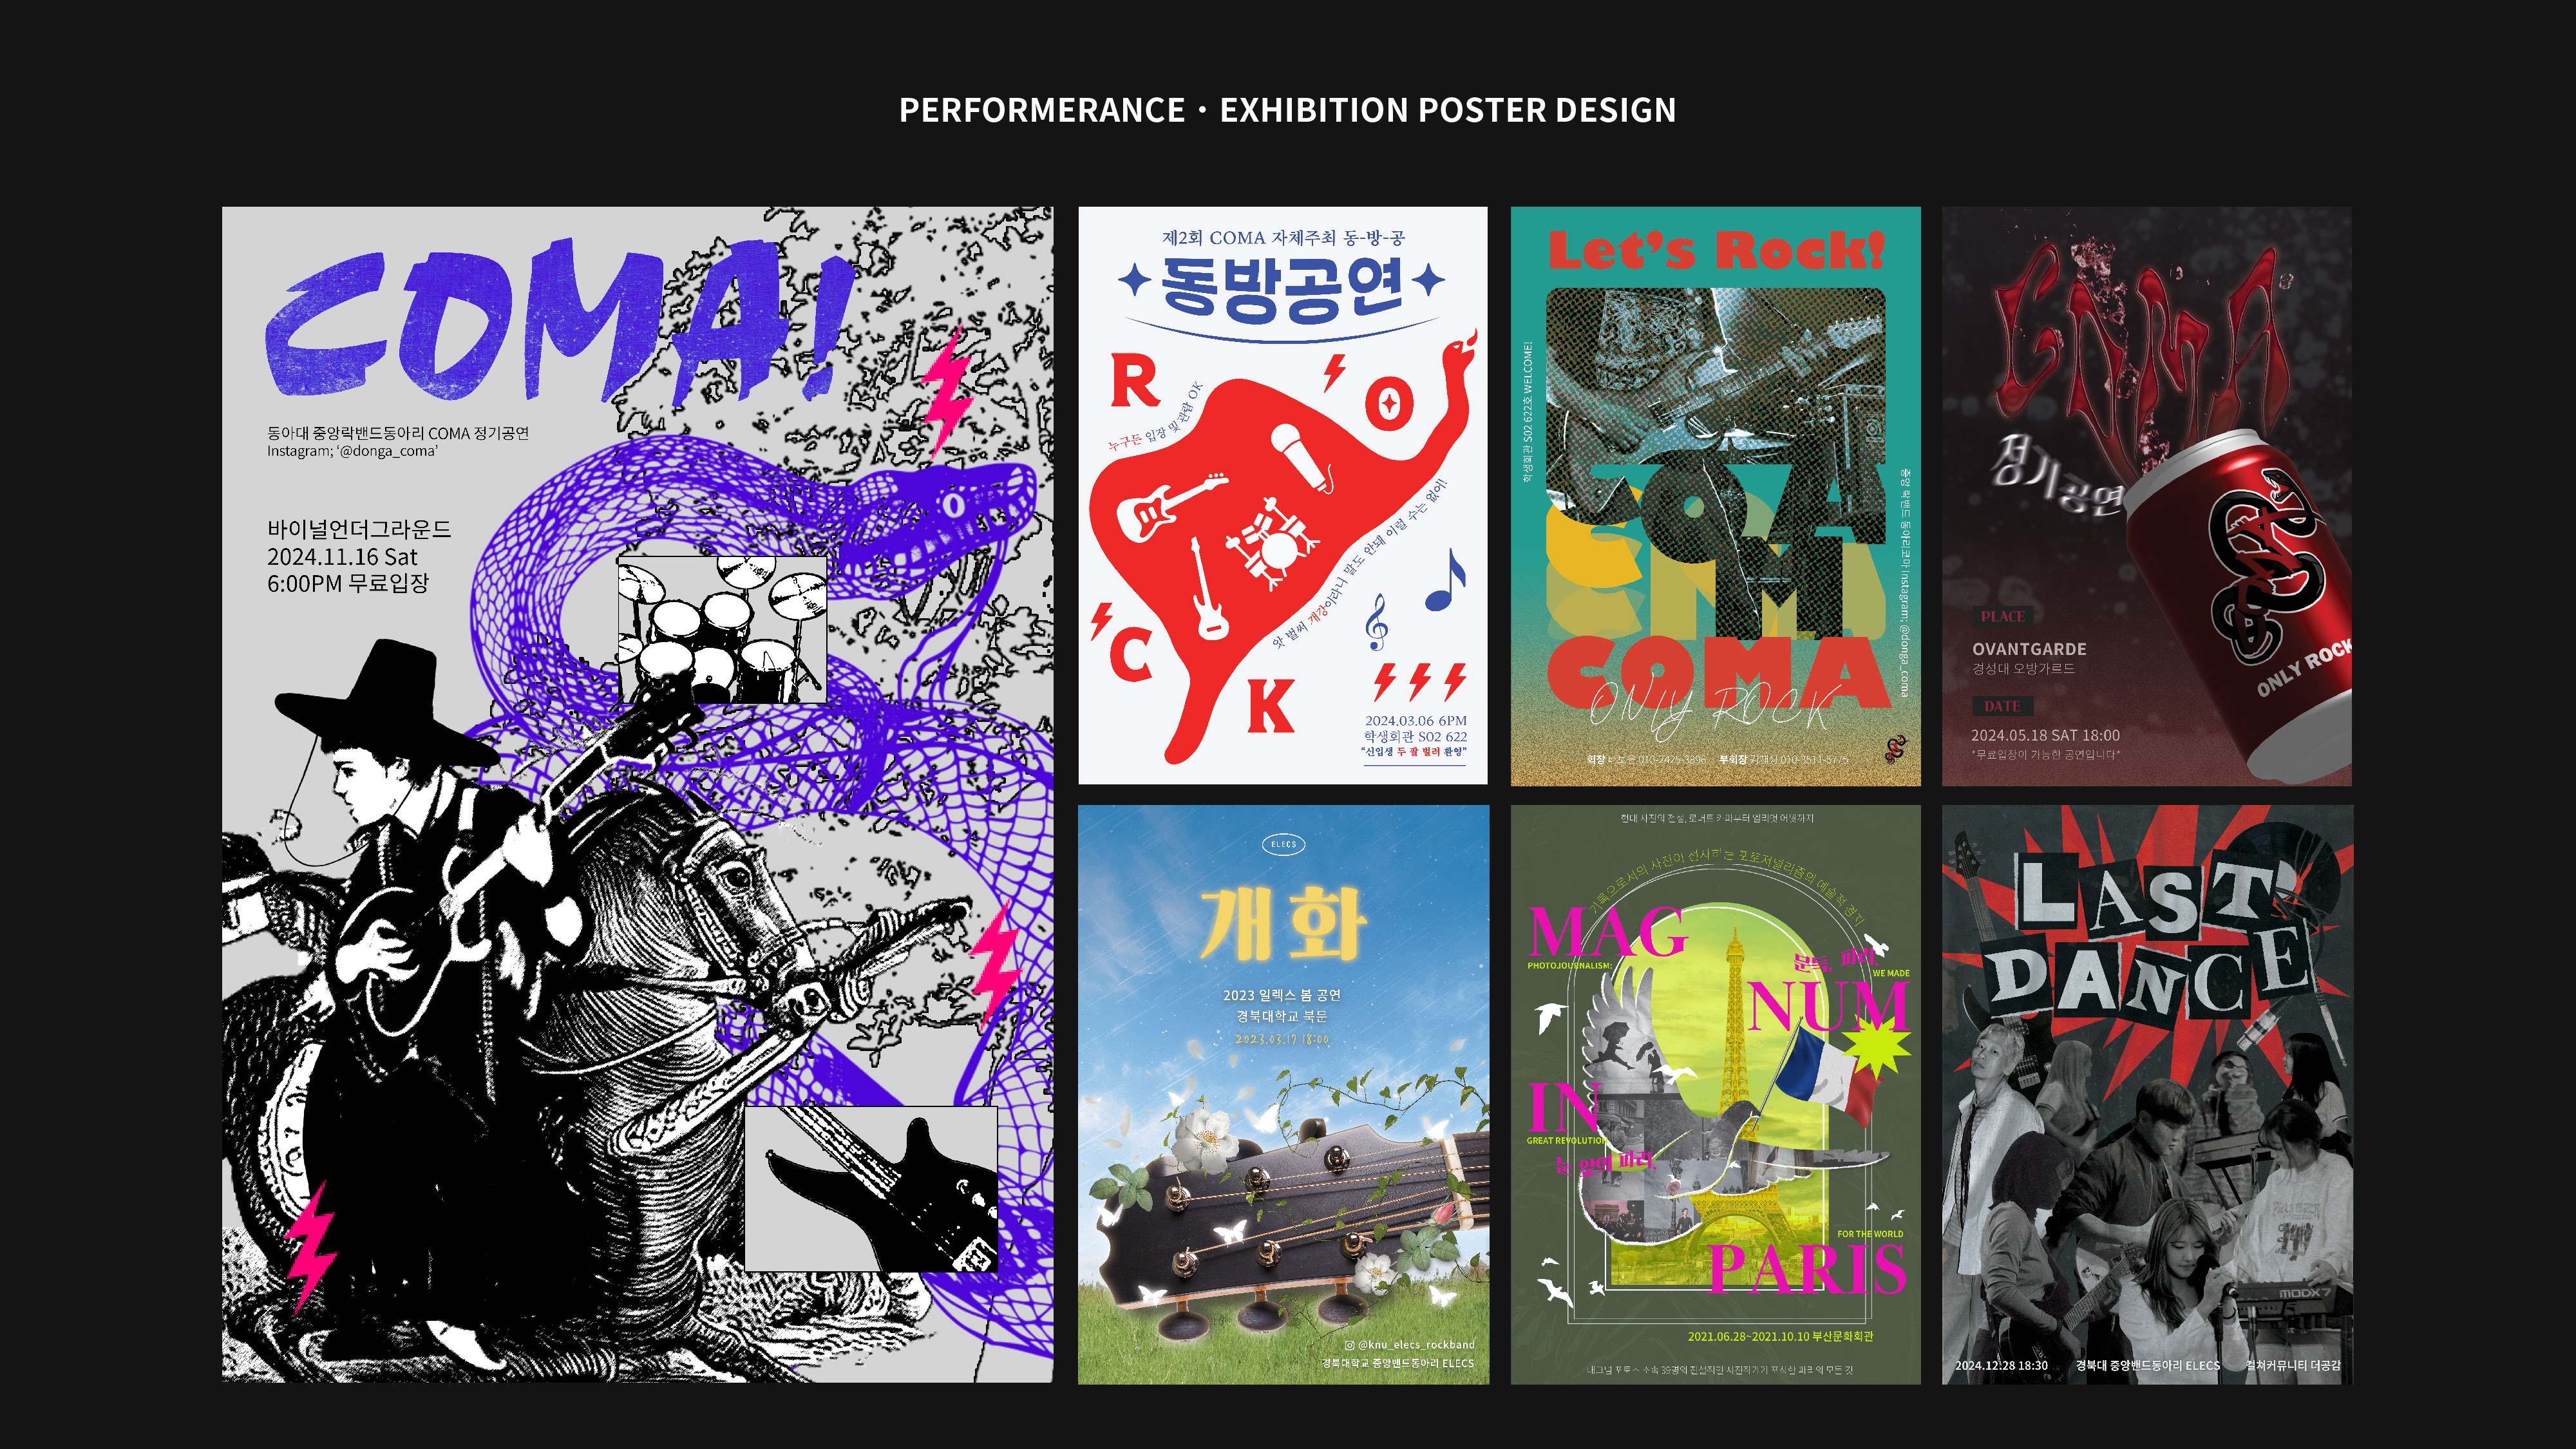This screenshot has height=1449, width=2576.
Task: Click the blue music note icon
Action: coord(1445,580)
